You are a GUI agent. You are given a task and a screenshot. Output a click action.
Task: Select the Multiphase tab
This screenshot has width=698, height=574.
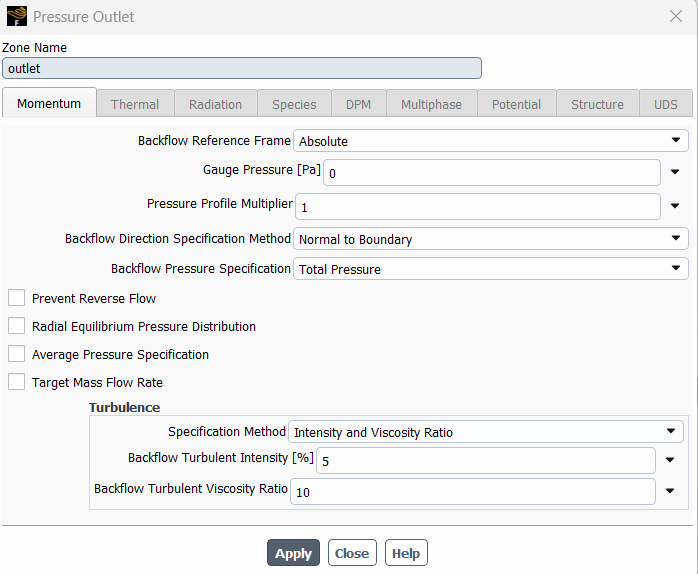431,104
